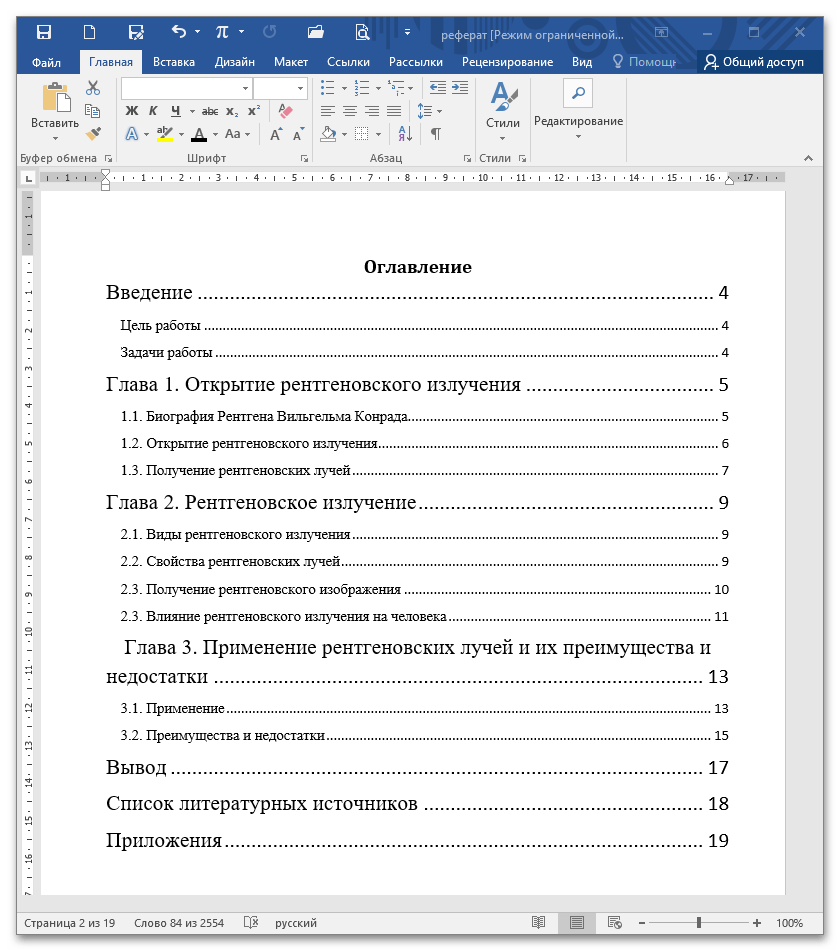Expand bullet list style options

click(344, 89)
